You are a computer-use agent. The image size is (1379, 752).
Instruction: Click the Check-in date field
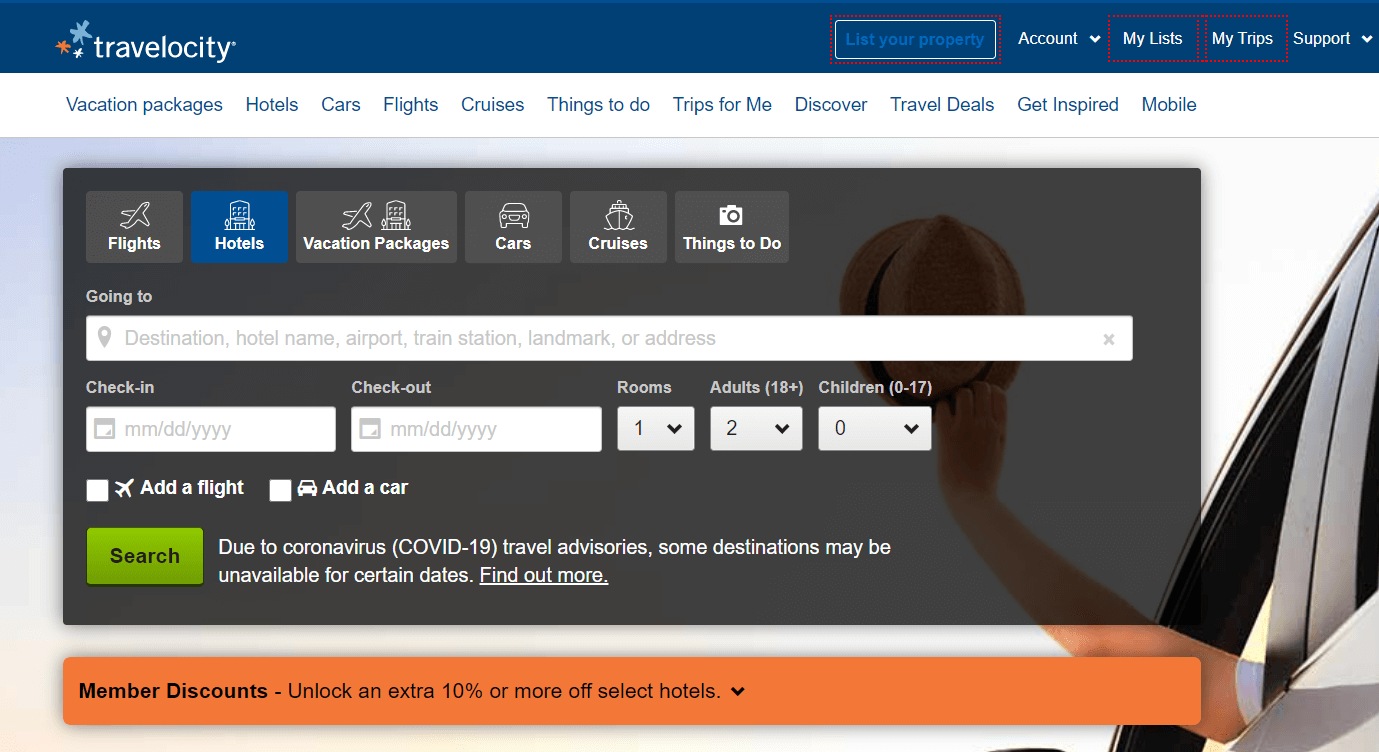211,429
